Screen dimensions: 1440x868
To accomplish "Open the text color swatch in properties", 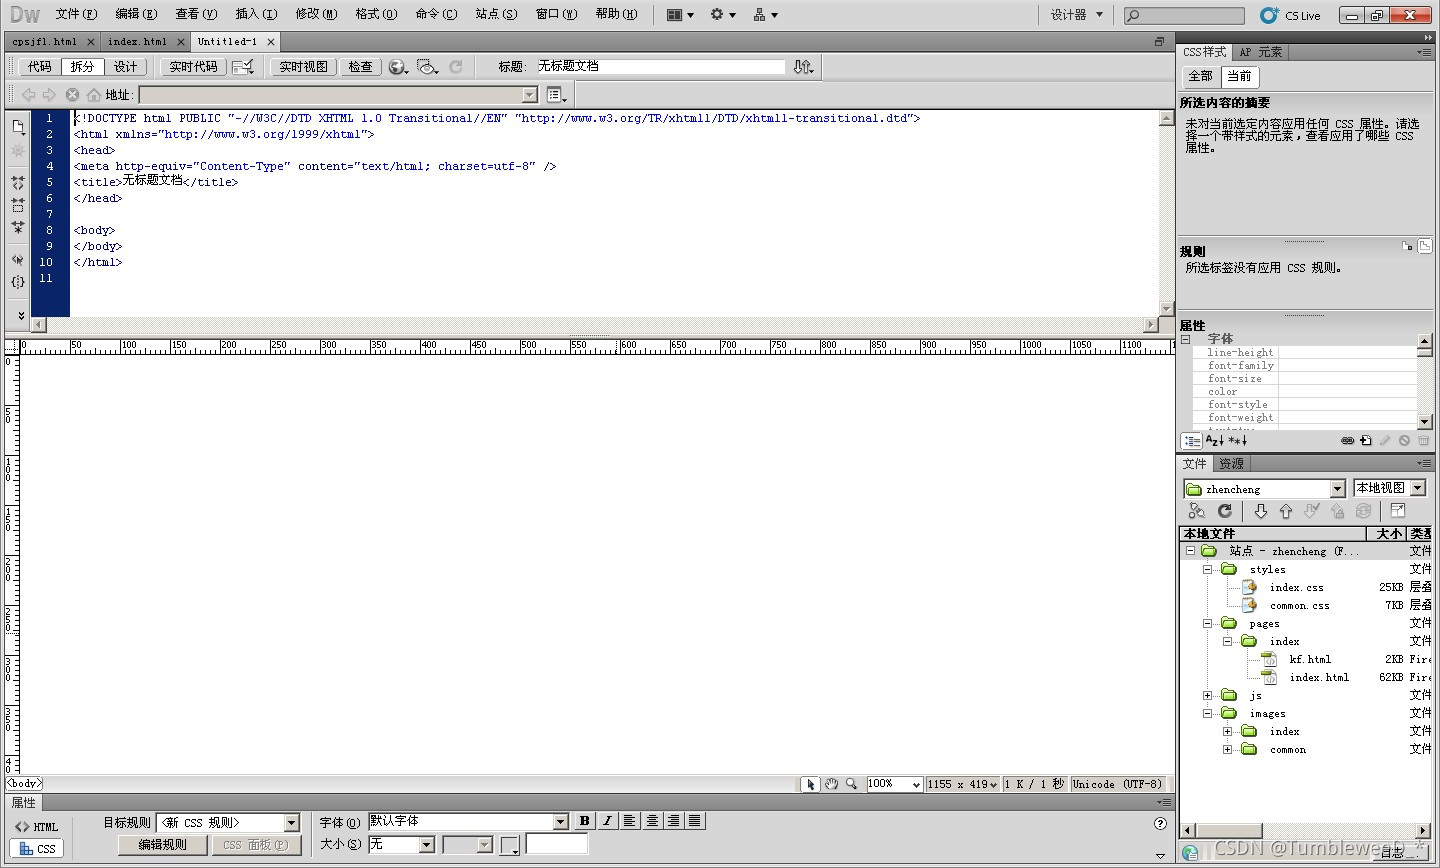I will (510, 845).
